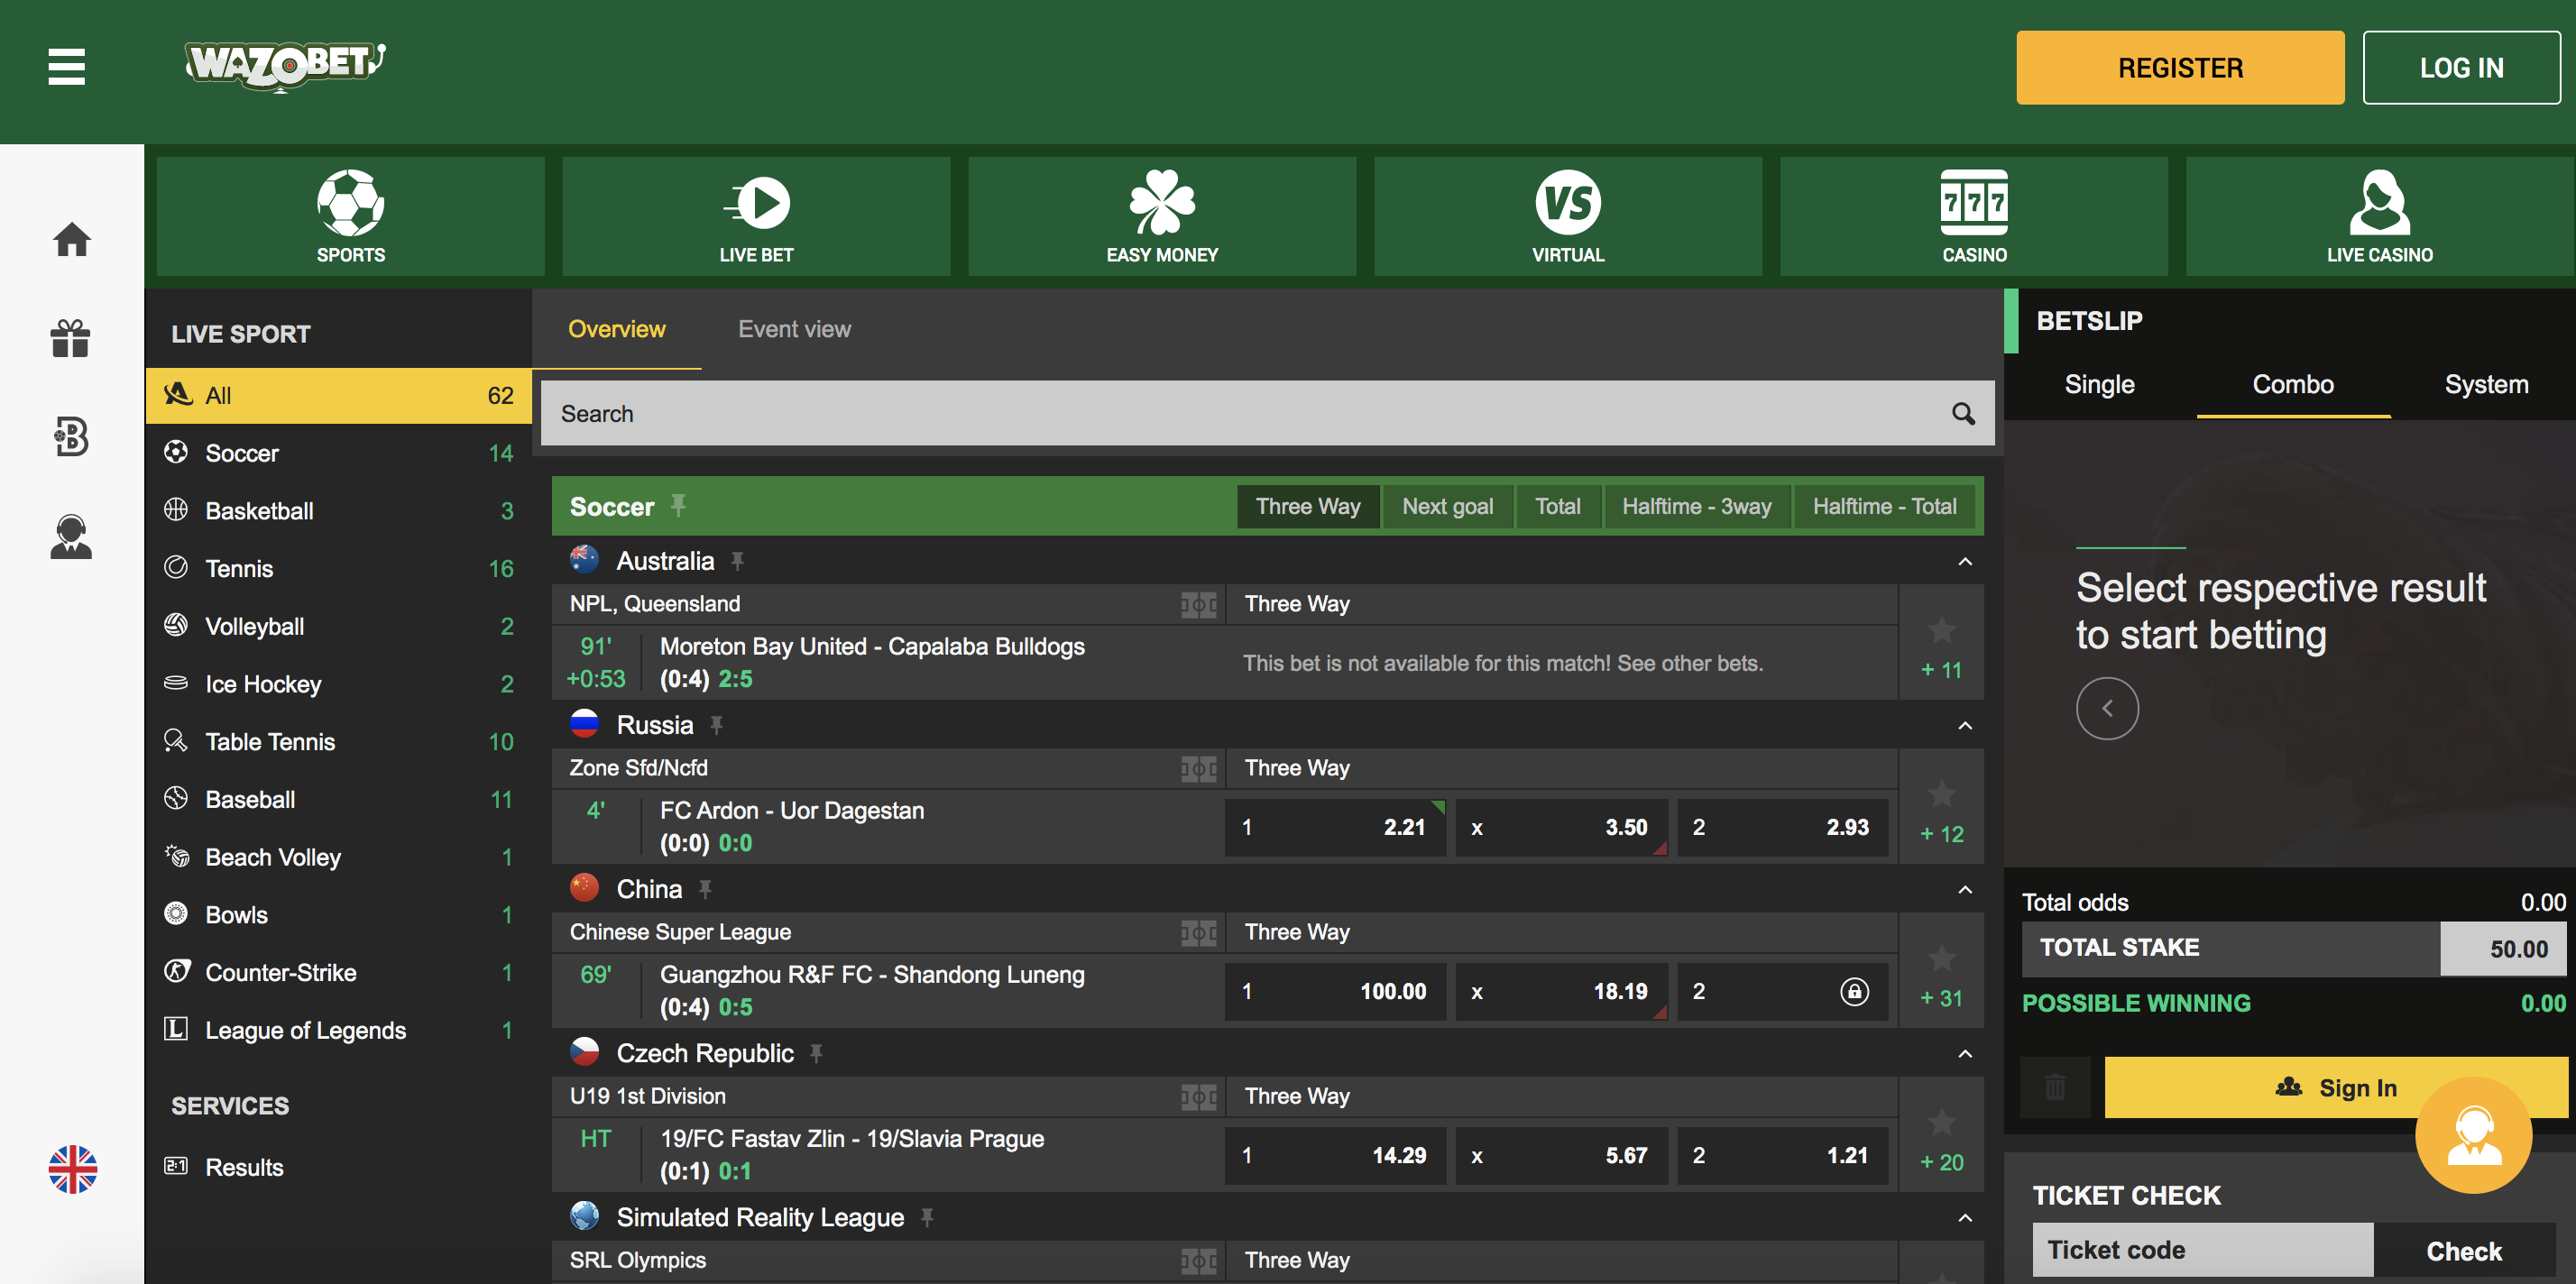
Task: Click inside the Search field
Action: [1200, 412]
